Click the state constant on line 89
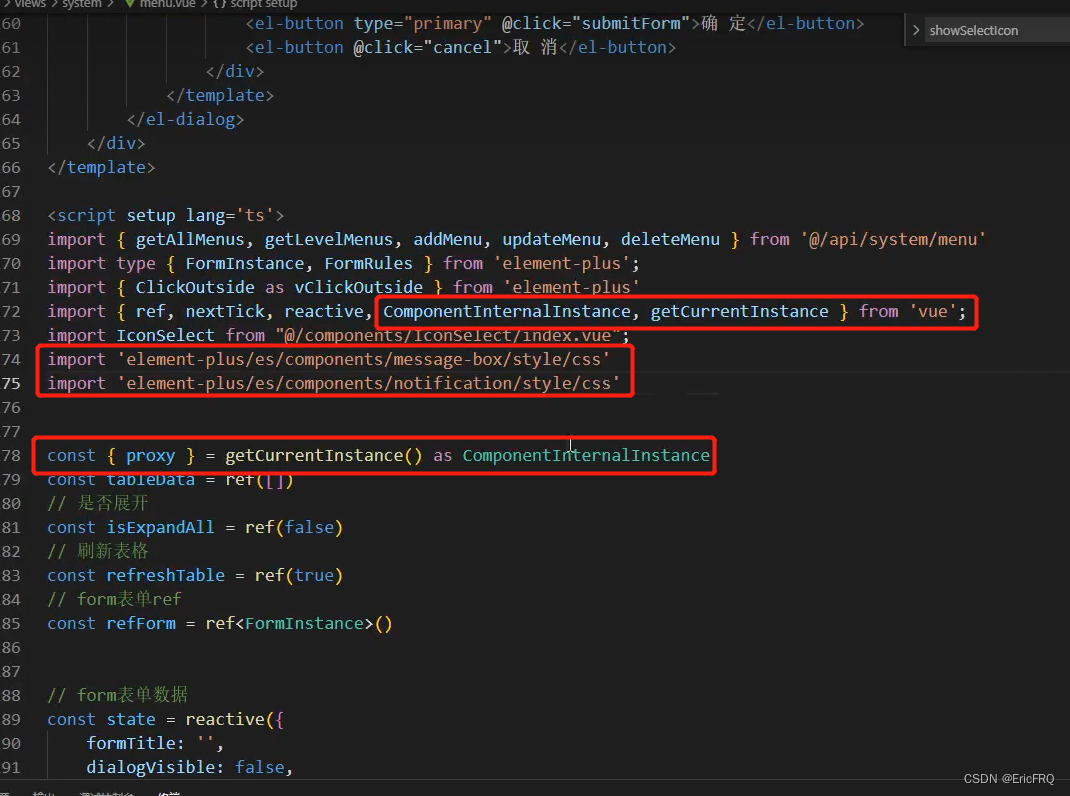This screenshot has width=1070, height=796. [x=131, y=720]
